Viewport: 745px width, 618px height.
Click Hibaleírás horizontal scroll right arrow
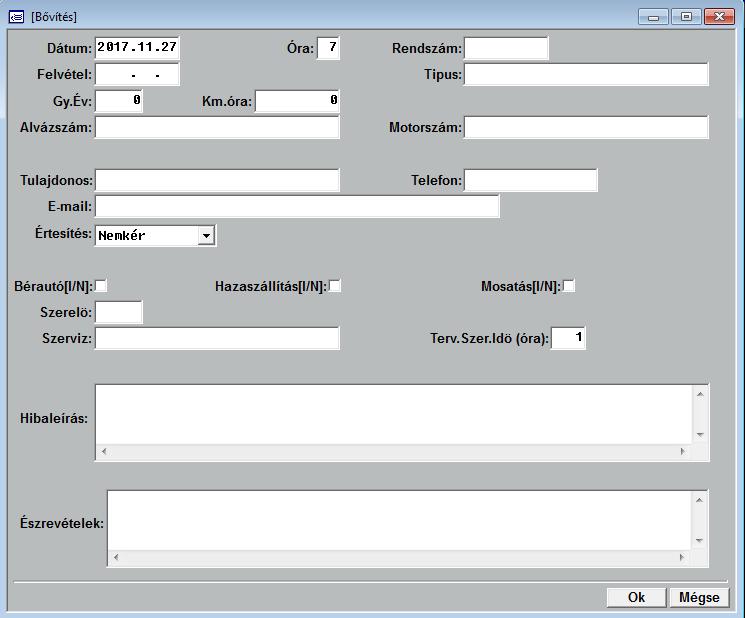click(x=683, y=452)
